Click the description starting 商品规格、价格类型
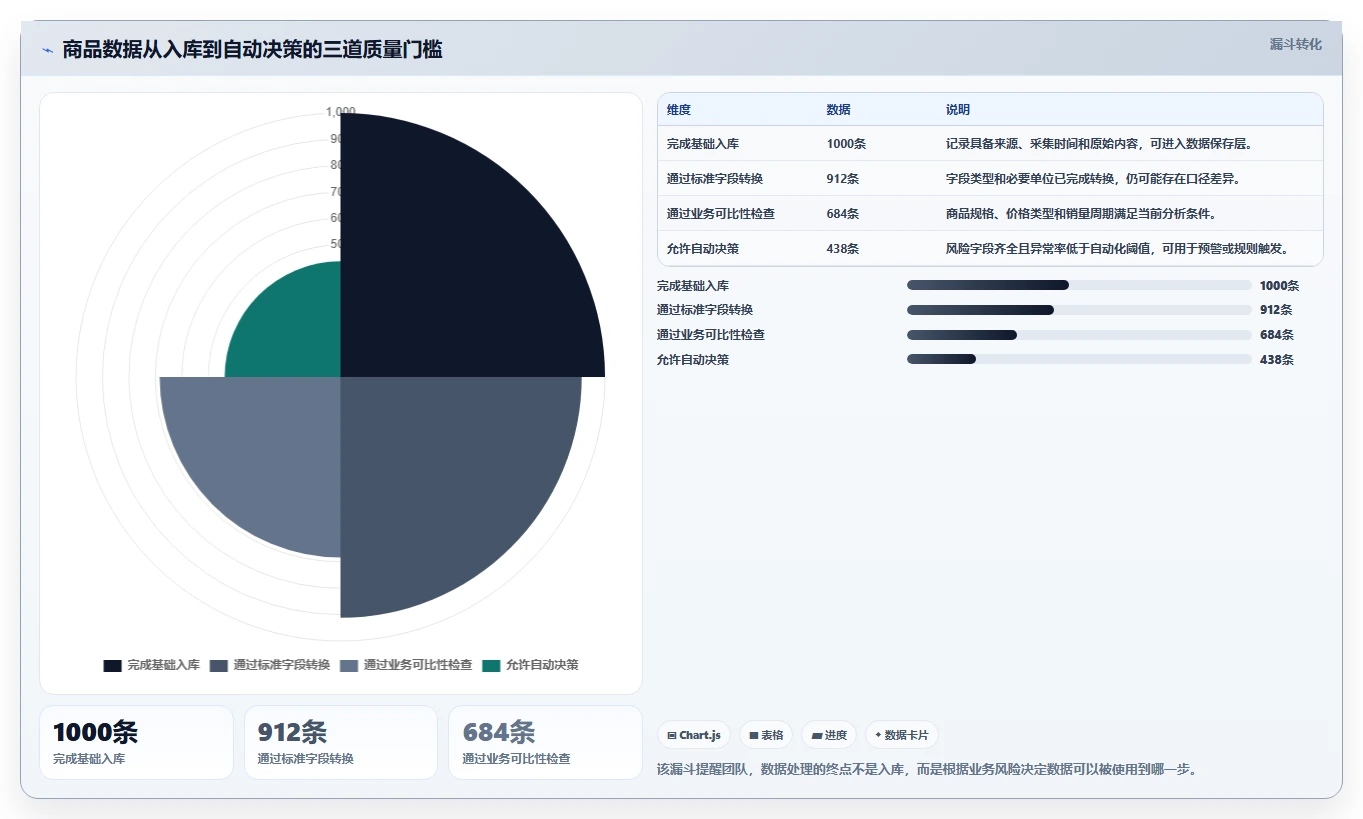Screen dimensions: 1363x819 pyautogui.click(x=1082, y=214)
